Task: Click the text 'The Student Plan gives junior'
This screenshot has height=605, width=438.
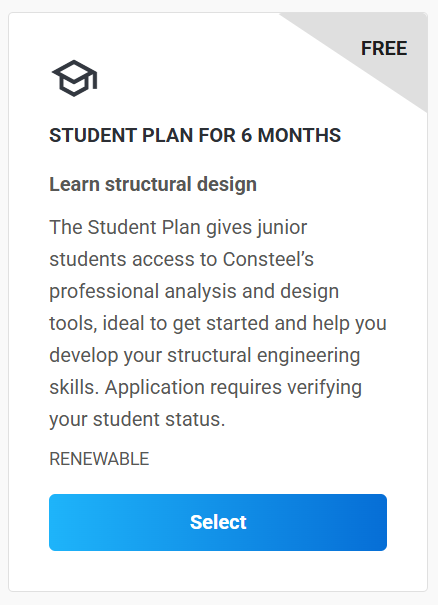Action: 178,227
